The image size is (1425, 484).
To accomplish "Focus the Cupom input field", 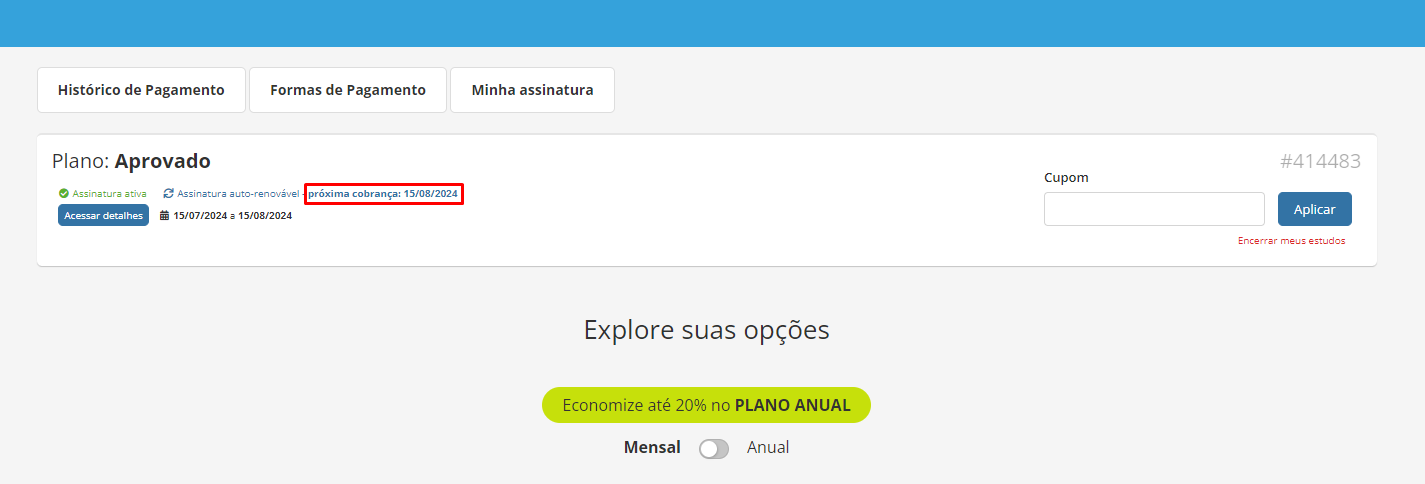I will pyautogui.click(x=1154, y=209).
